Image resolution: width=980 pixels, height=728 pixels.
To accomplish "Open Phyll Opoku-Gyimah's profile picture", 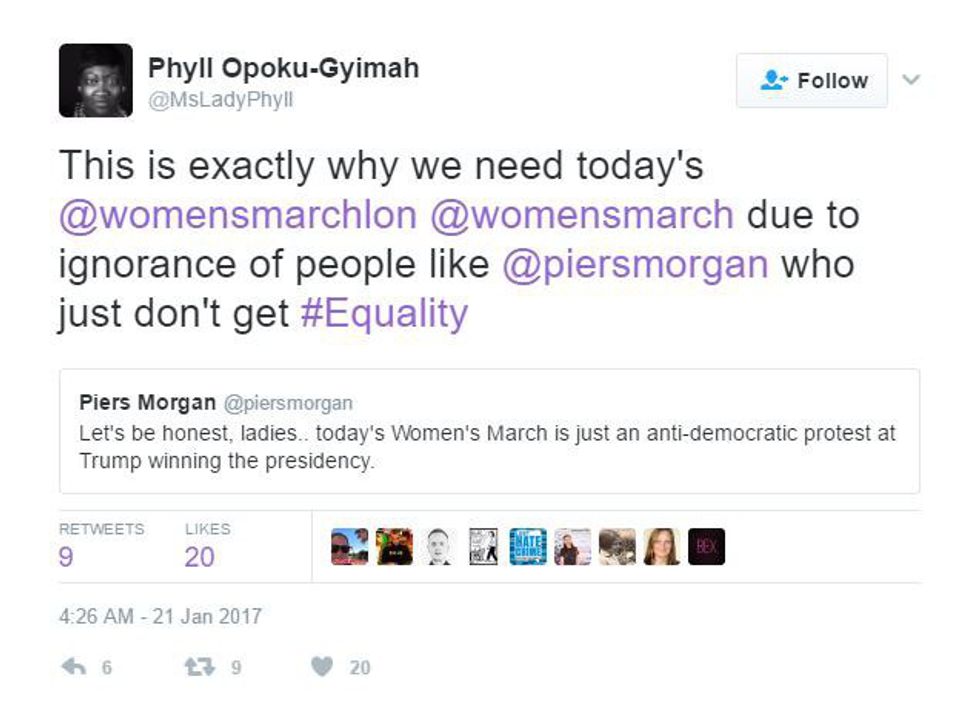I will click(95, 81).
